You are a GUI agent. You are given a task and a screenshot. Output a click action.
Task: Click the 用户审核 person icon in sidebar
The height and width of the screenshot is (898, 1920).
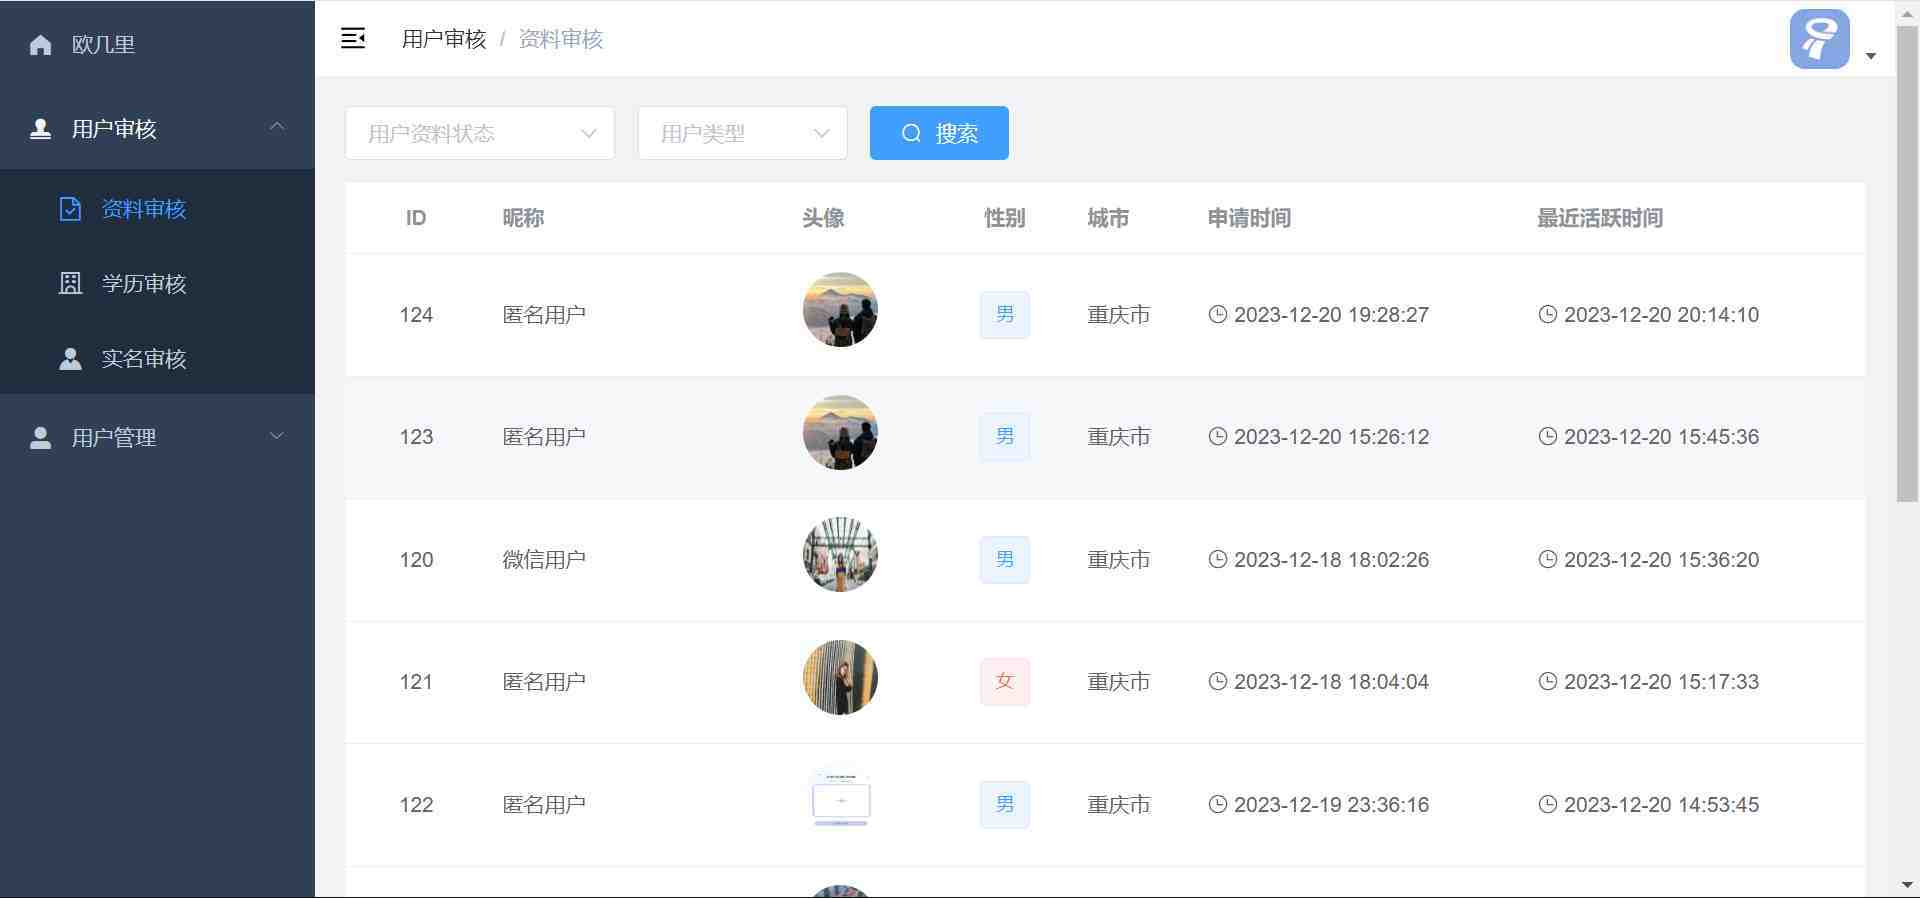click(x=41, y=129)
